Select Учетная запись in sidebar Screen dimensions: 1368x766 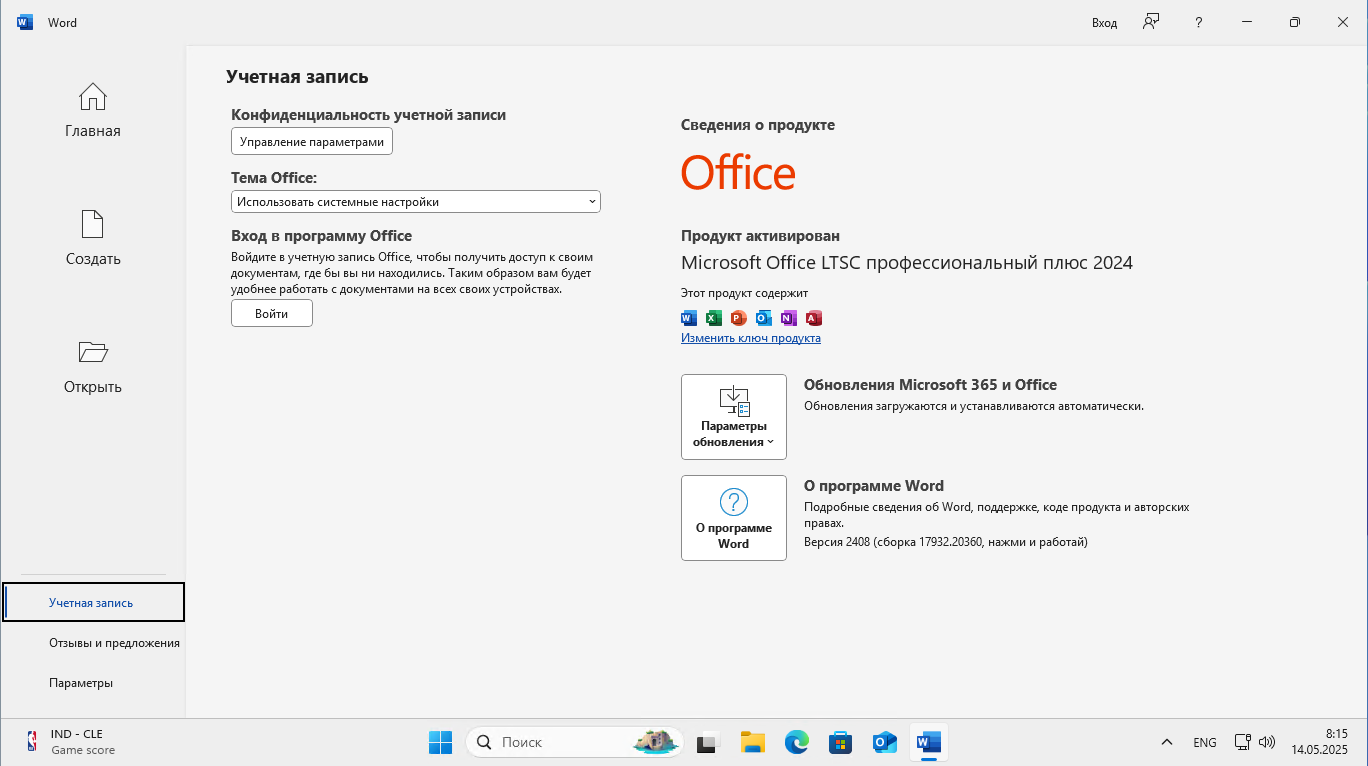click(x=94, y=602)
